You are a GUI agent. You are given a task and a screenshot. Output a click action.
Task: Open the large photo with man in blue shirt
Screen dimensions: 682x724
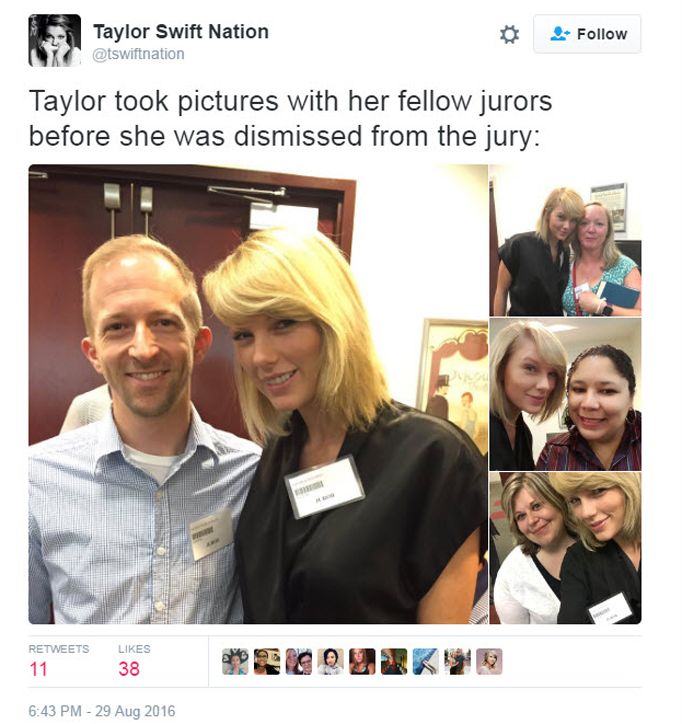pyautogui.click(x=258, y=394)
